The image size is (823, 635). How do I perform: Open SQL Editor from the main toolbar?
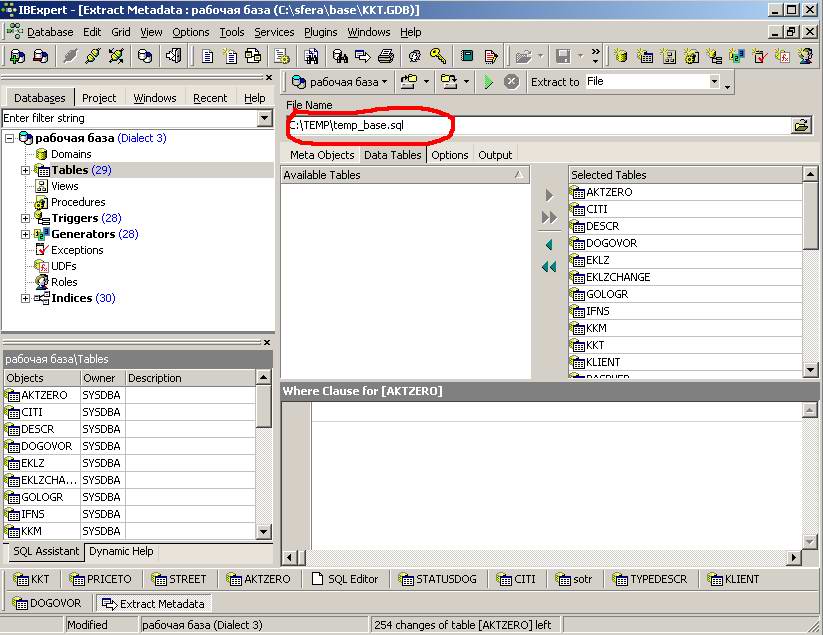[x=208, y=56]
